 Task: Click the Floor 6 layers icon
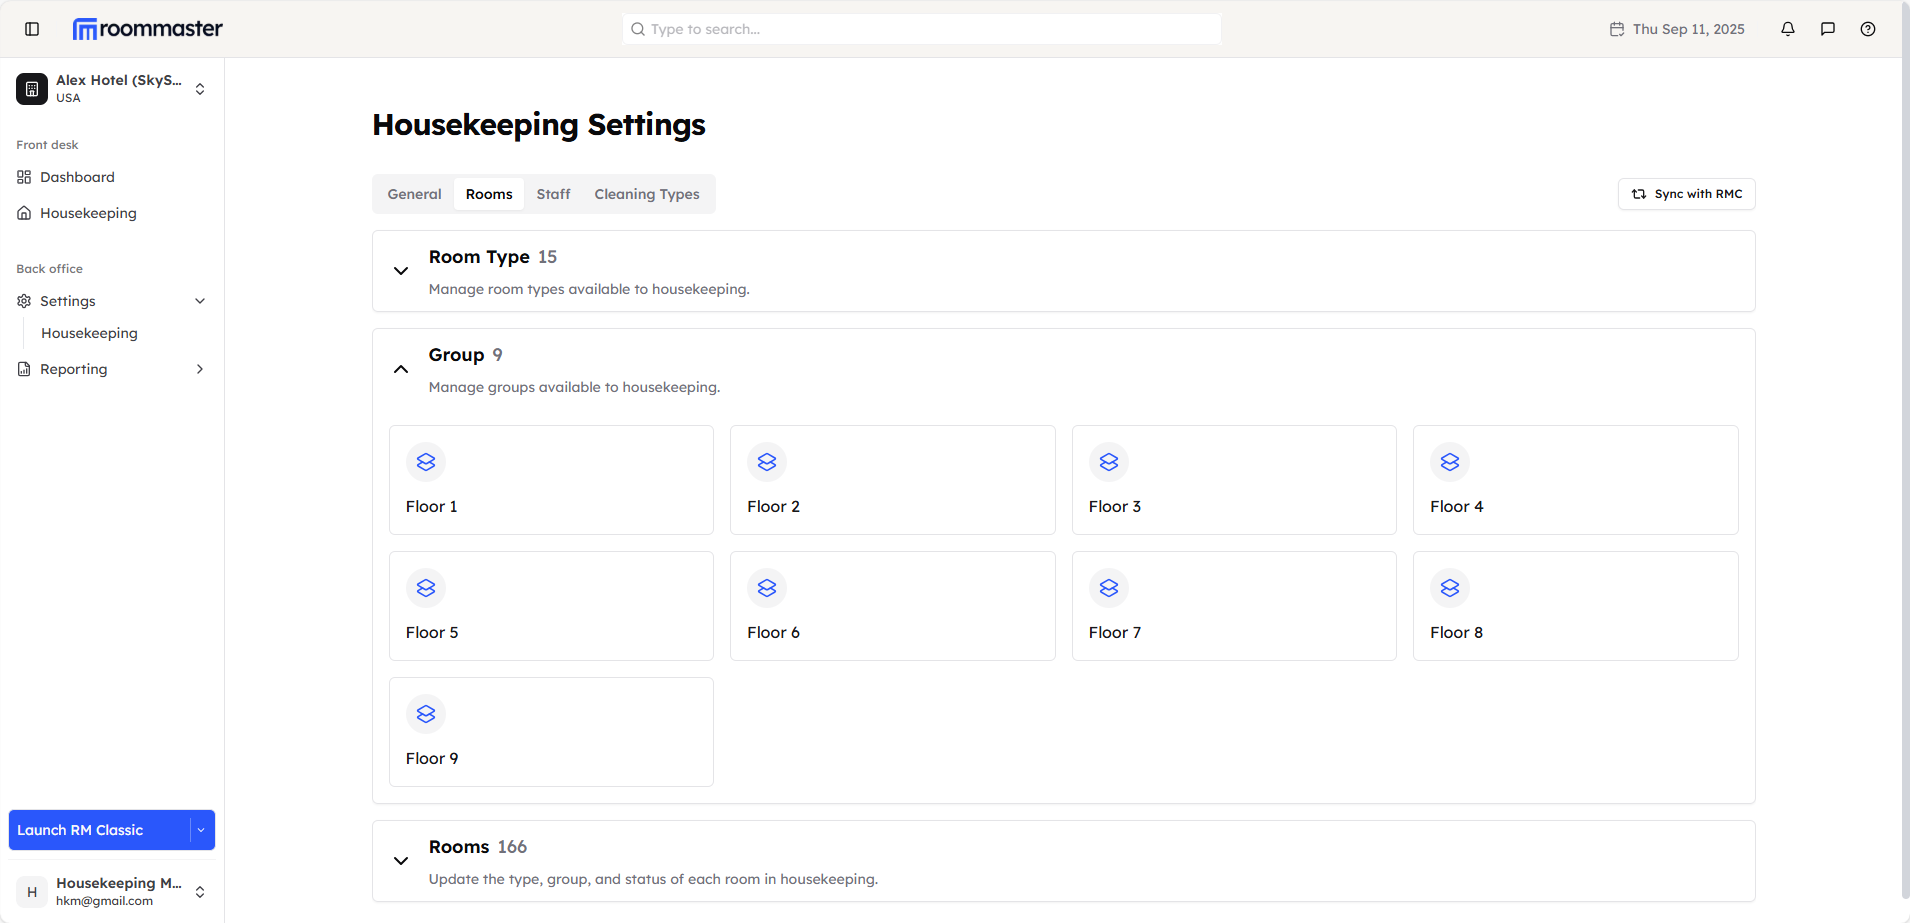767,588
